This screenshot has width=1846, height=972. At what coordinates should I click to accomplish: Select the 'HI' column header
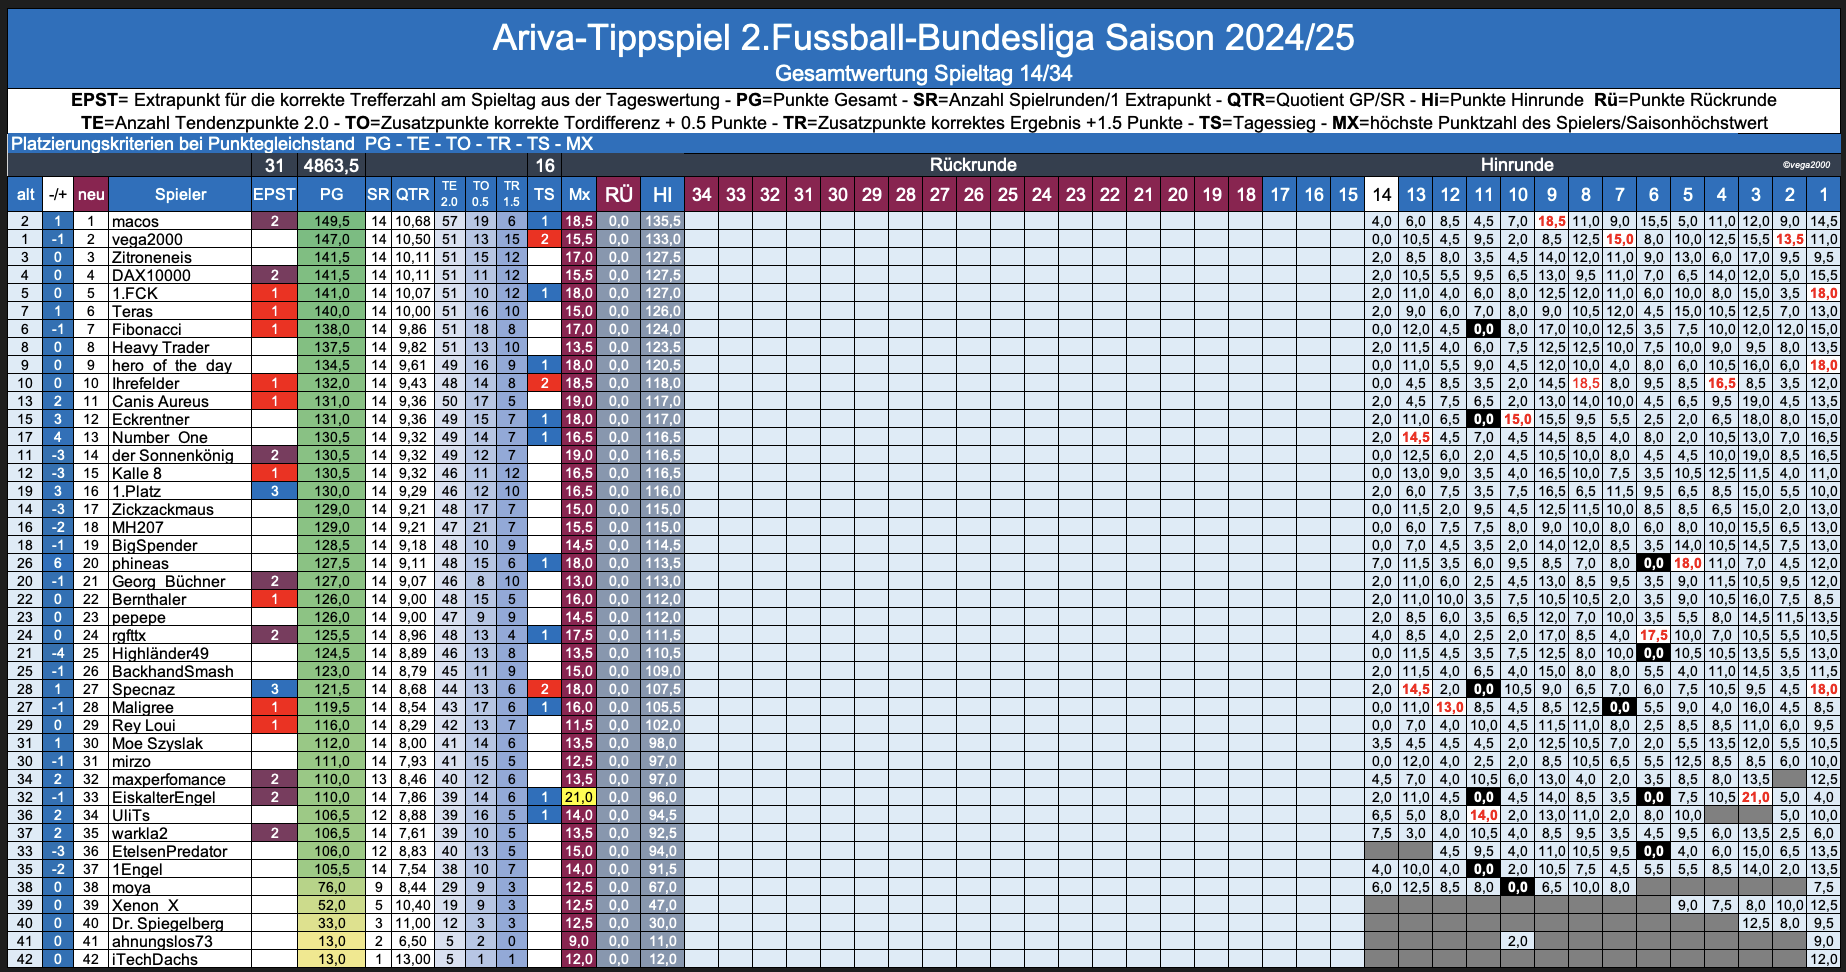(662, 194)
